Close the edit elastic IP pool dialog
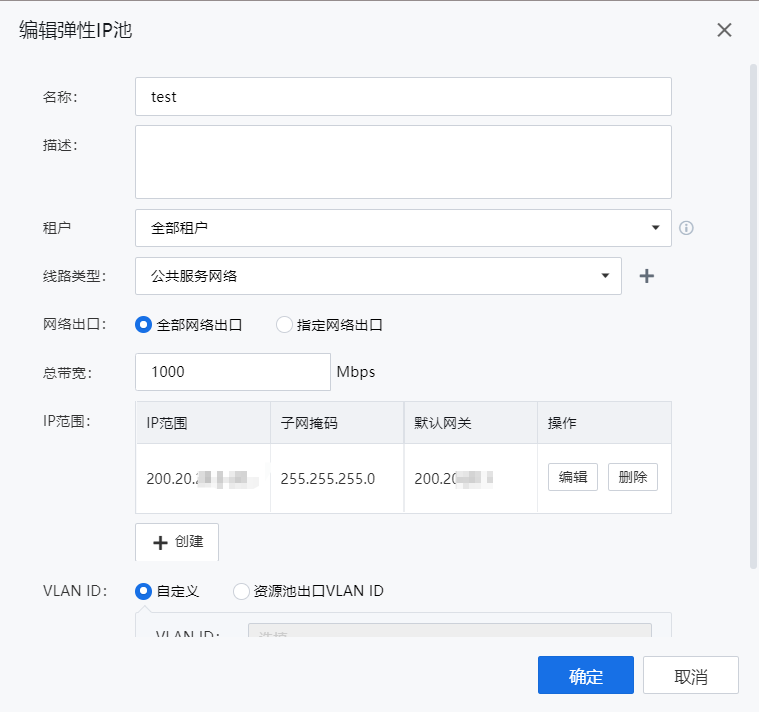The height and width of the screenshot is (712, 759). [724, 30]
